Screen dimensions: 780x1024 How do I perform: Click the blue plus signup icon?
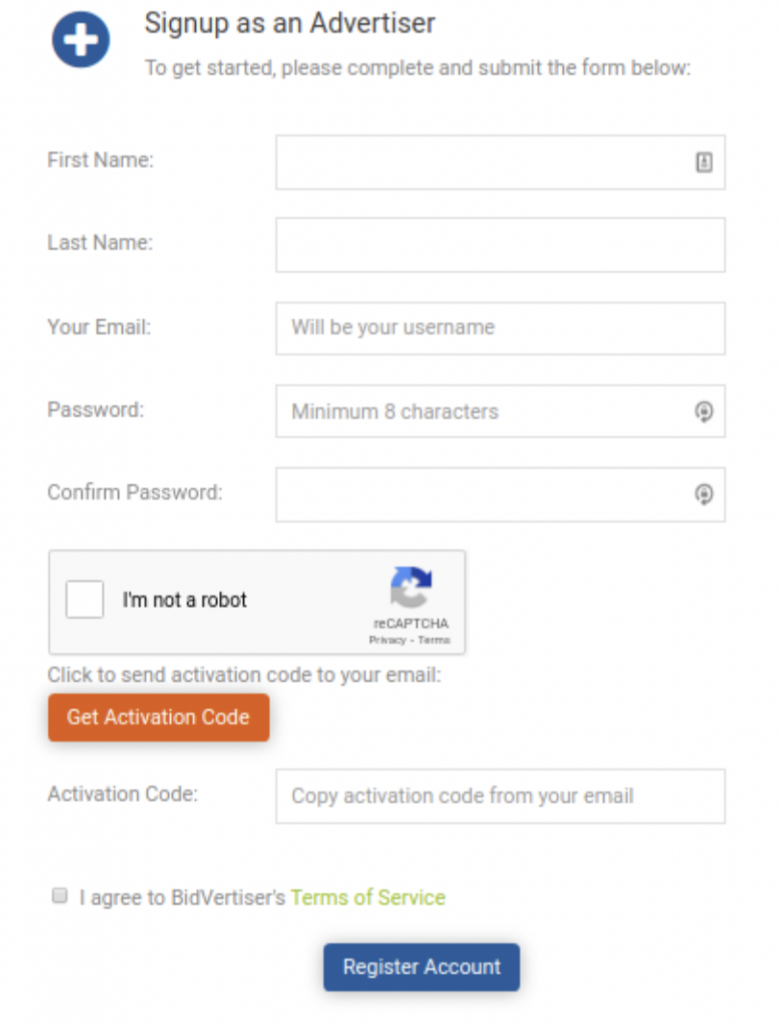(81, 40)
